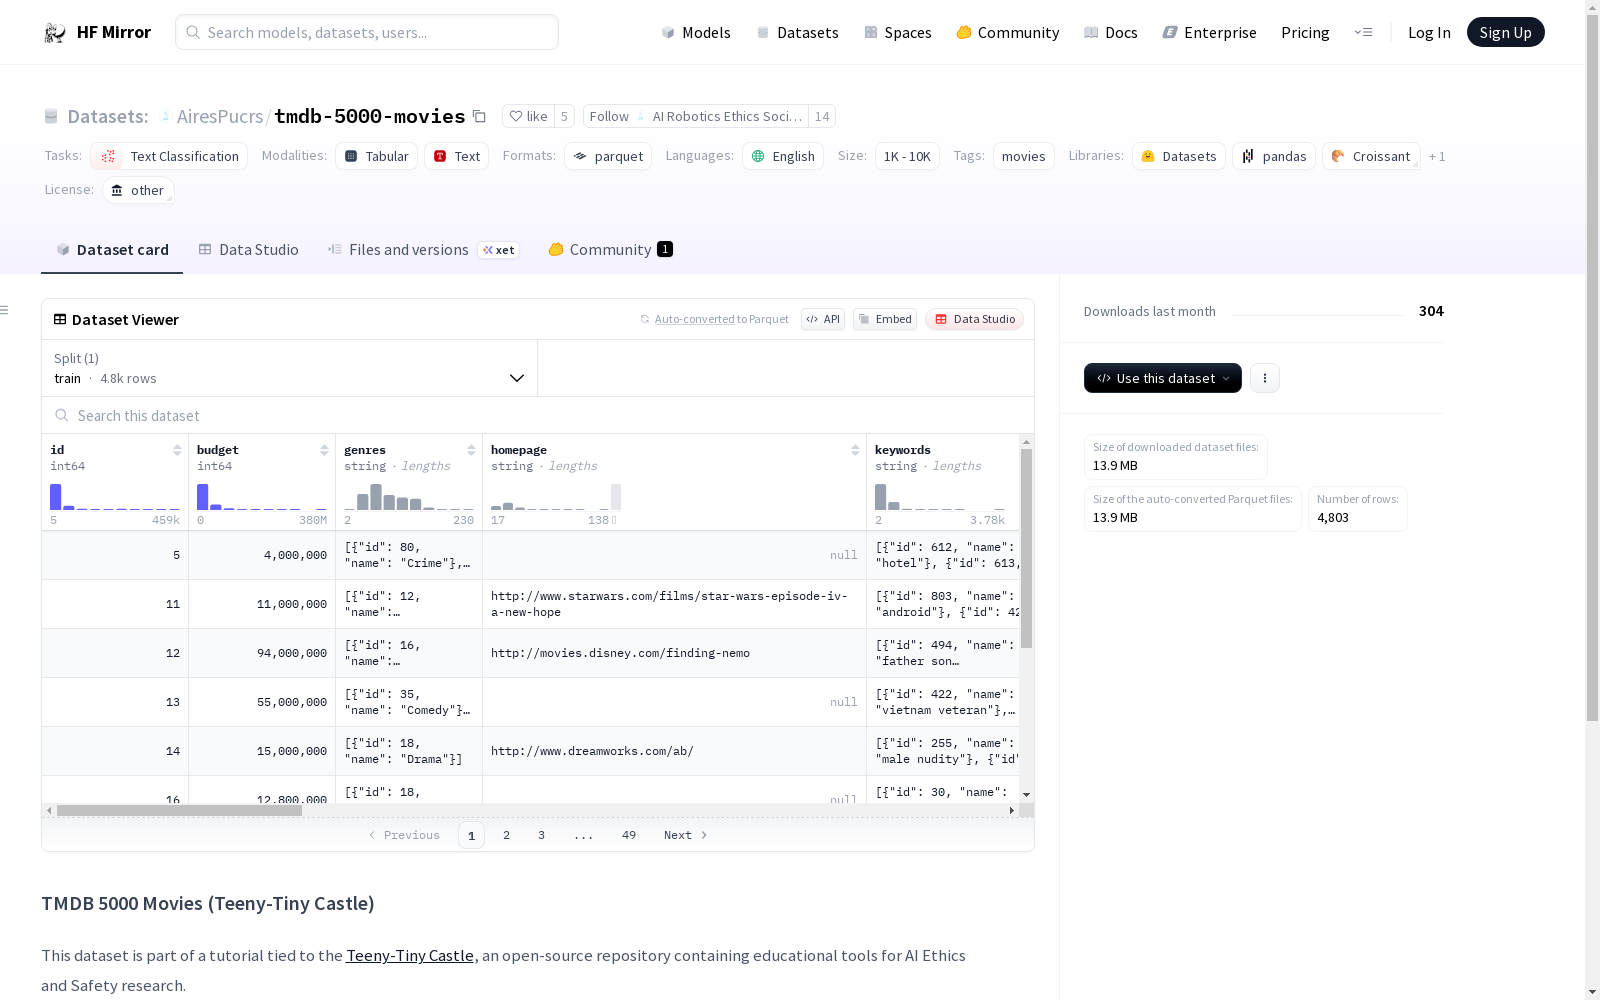Open the navigation overflow menu icon
Viewport: 1600px width, 1000px height.
click(1364, 32)
